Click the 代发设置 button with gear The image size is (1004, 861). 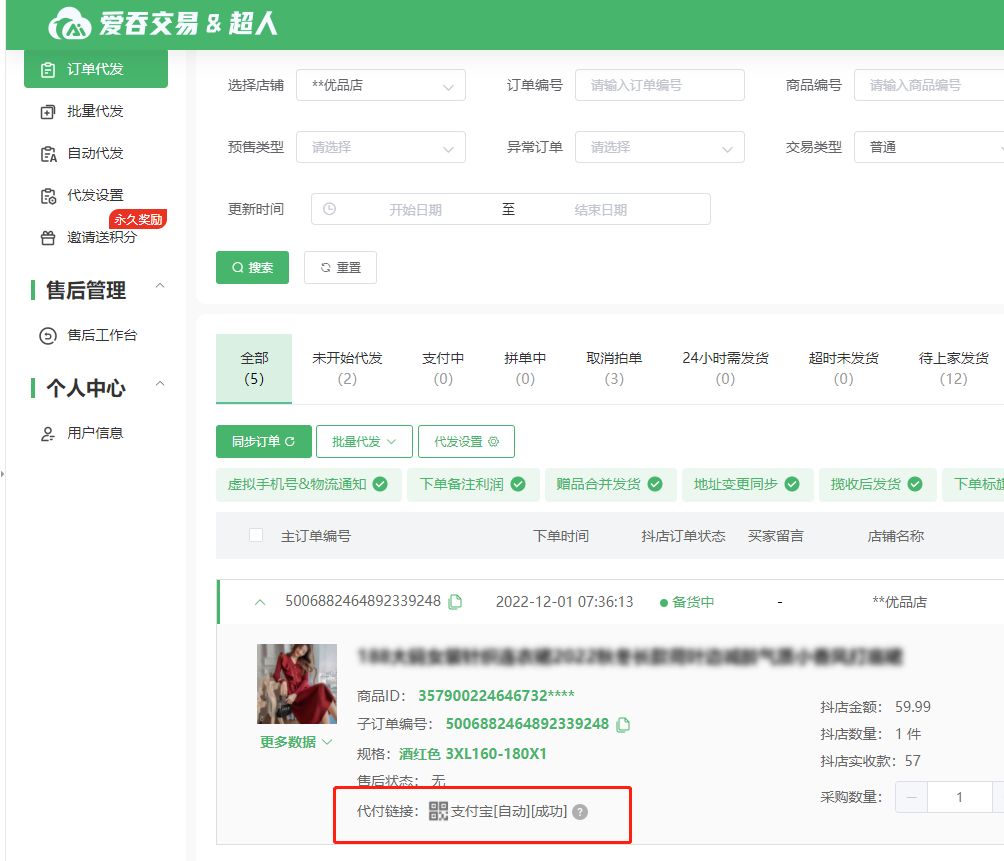tap(466, 442)
